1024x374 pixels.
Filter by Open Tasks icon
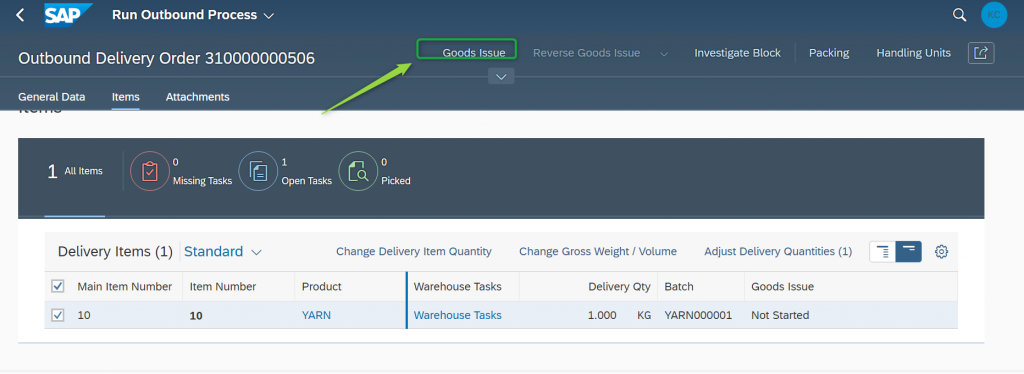(x=258, y=172)
